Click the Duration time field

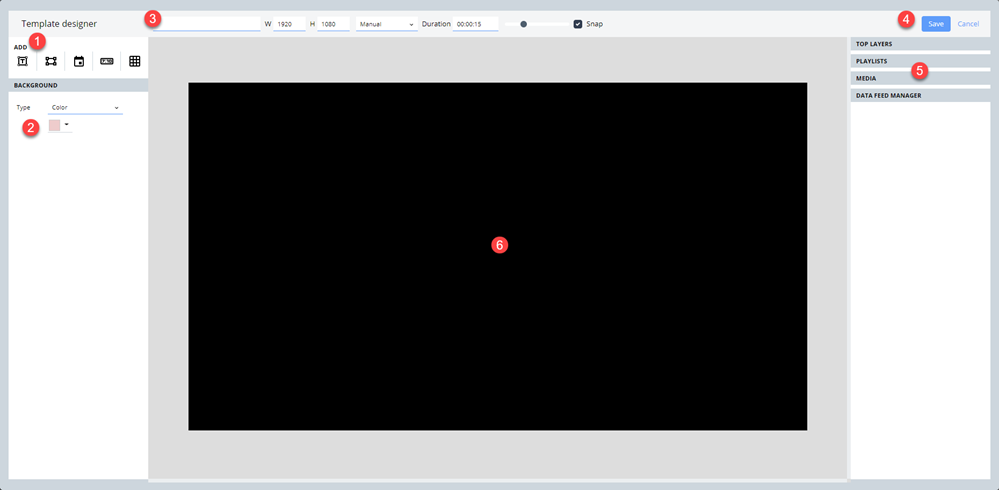[x=475, y=24]
